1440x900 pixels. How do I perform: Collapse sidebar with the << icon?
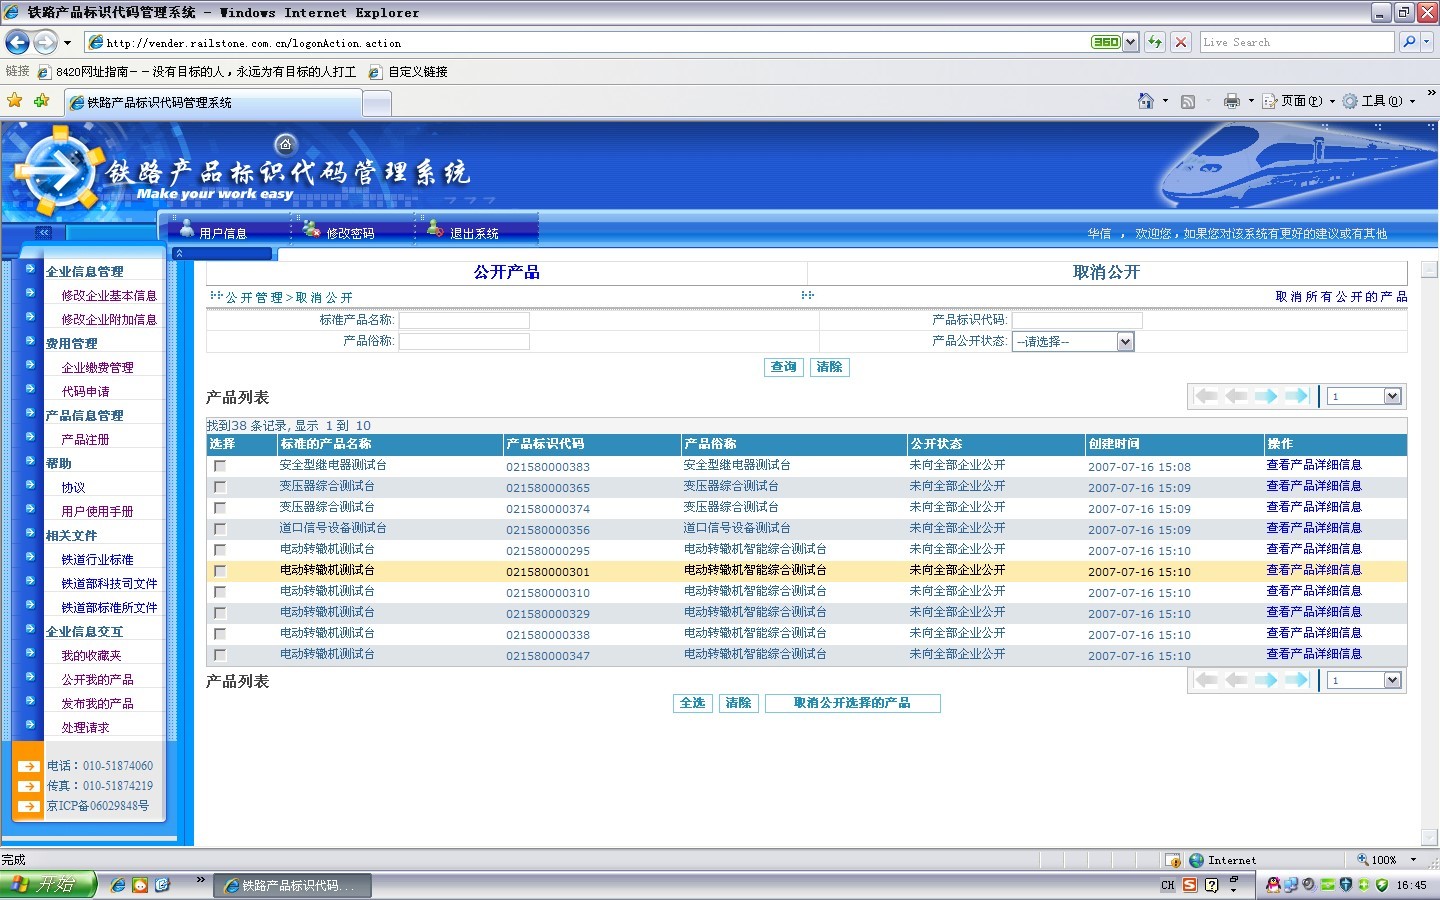click(43, 232)
